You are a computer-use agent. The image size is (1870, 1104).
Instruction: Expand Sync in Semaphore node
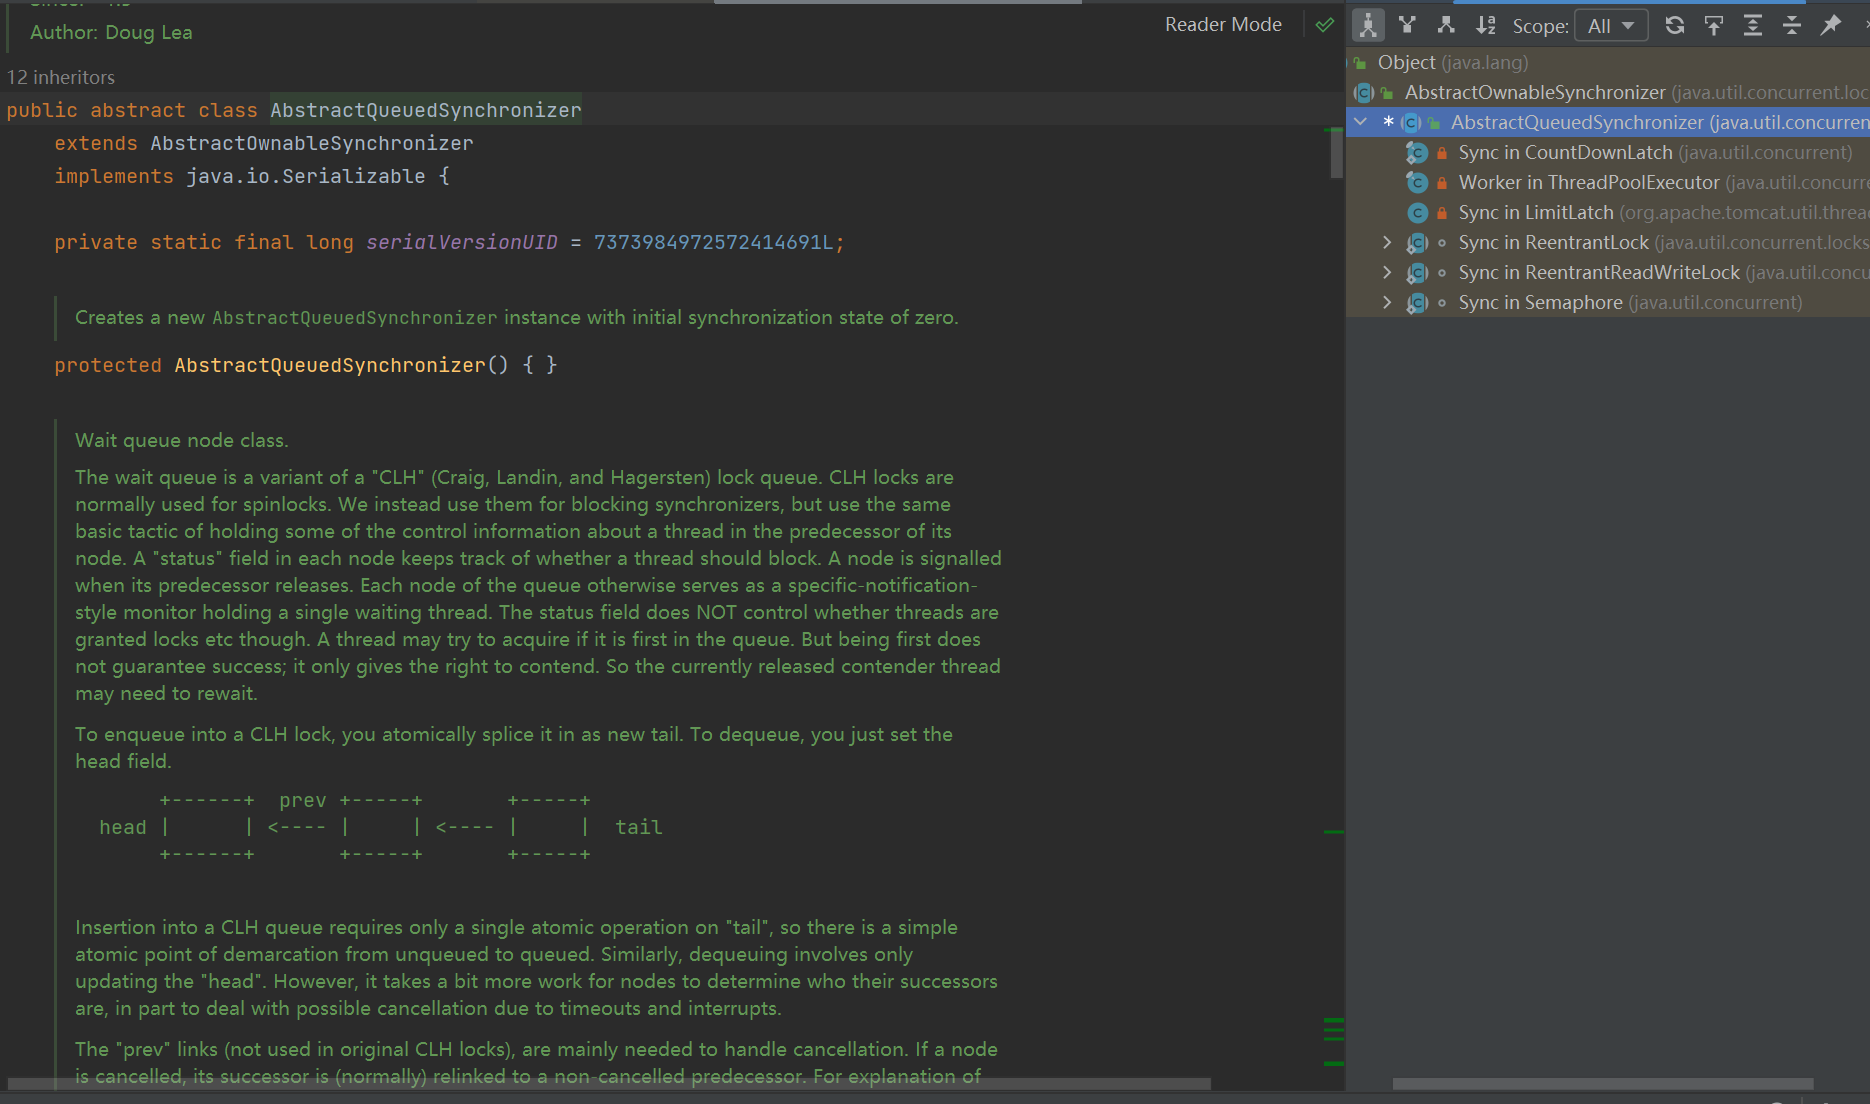(1387, 302)
